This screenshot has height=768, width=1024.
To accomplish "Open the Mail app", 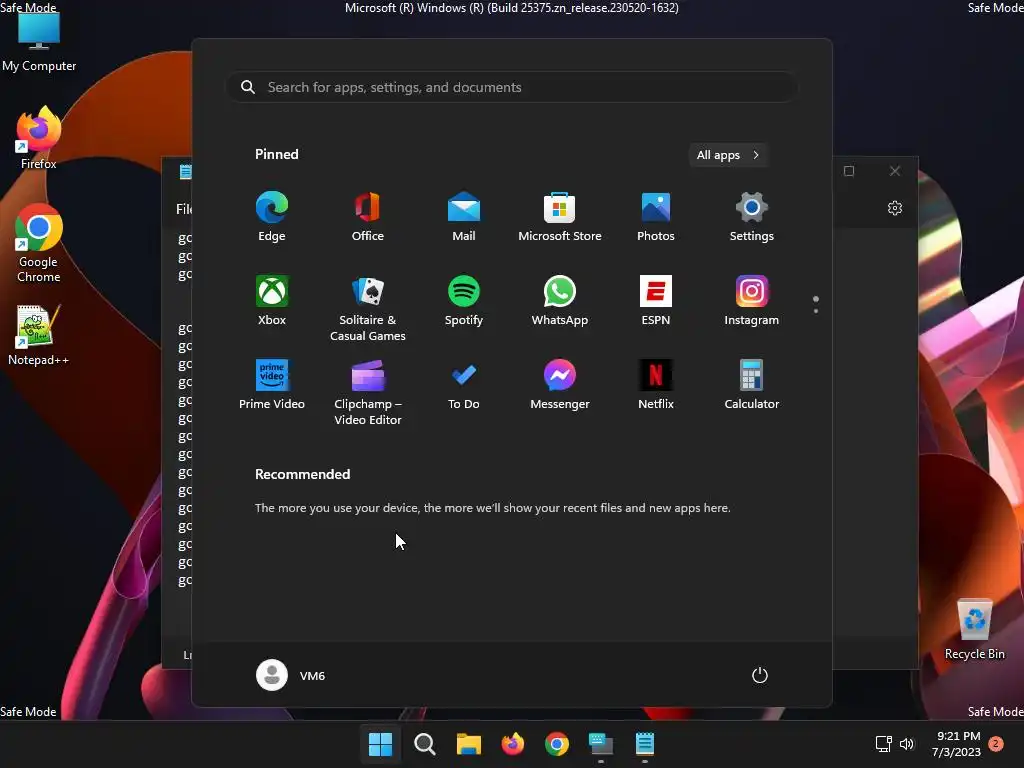I will pos(464,217).
